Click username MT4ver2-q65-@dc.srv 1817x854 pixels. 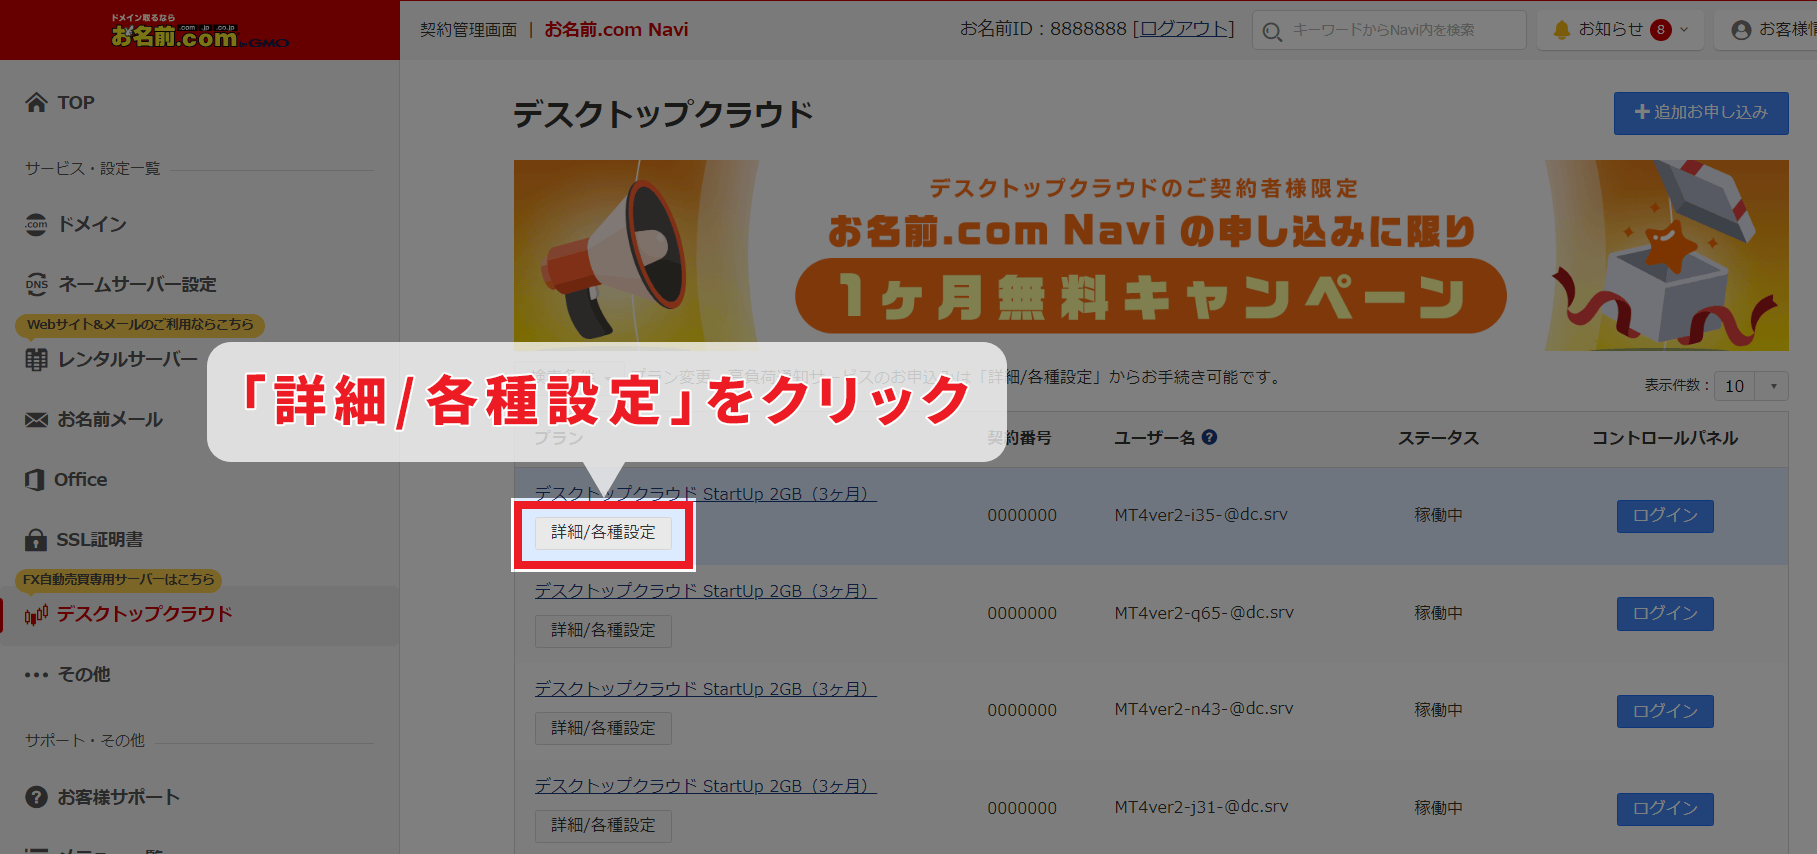click(x=1204, y=613)
